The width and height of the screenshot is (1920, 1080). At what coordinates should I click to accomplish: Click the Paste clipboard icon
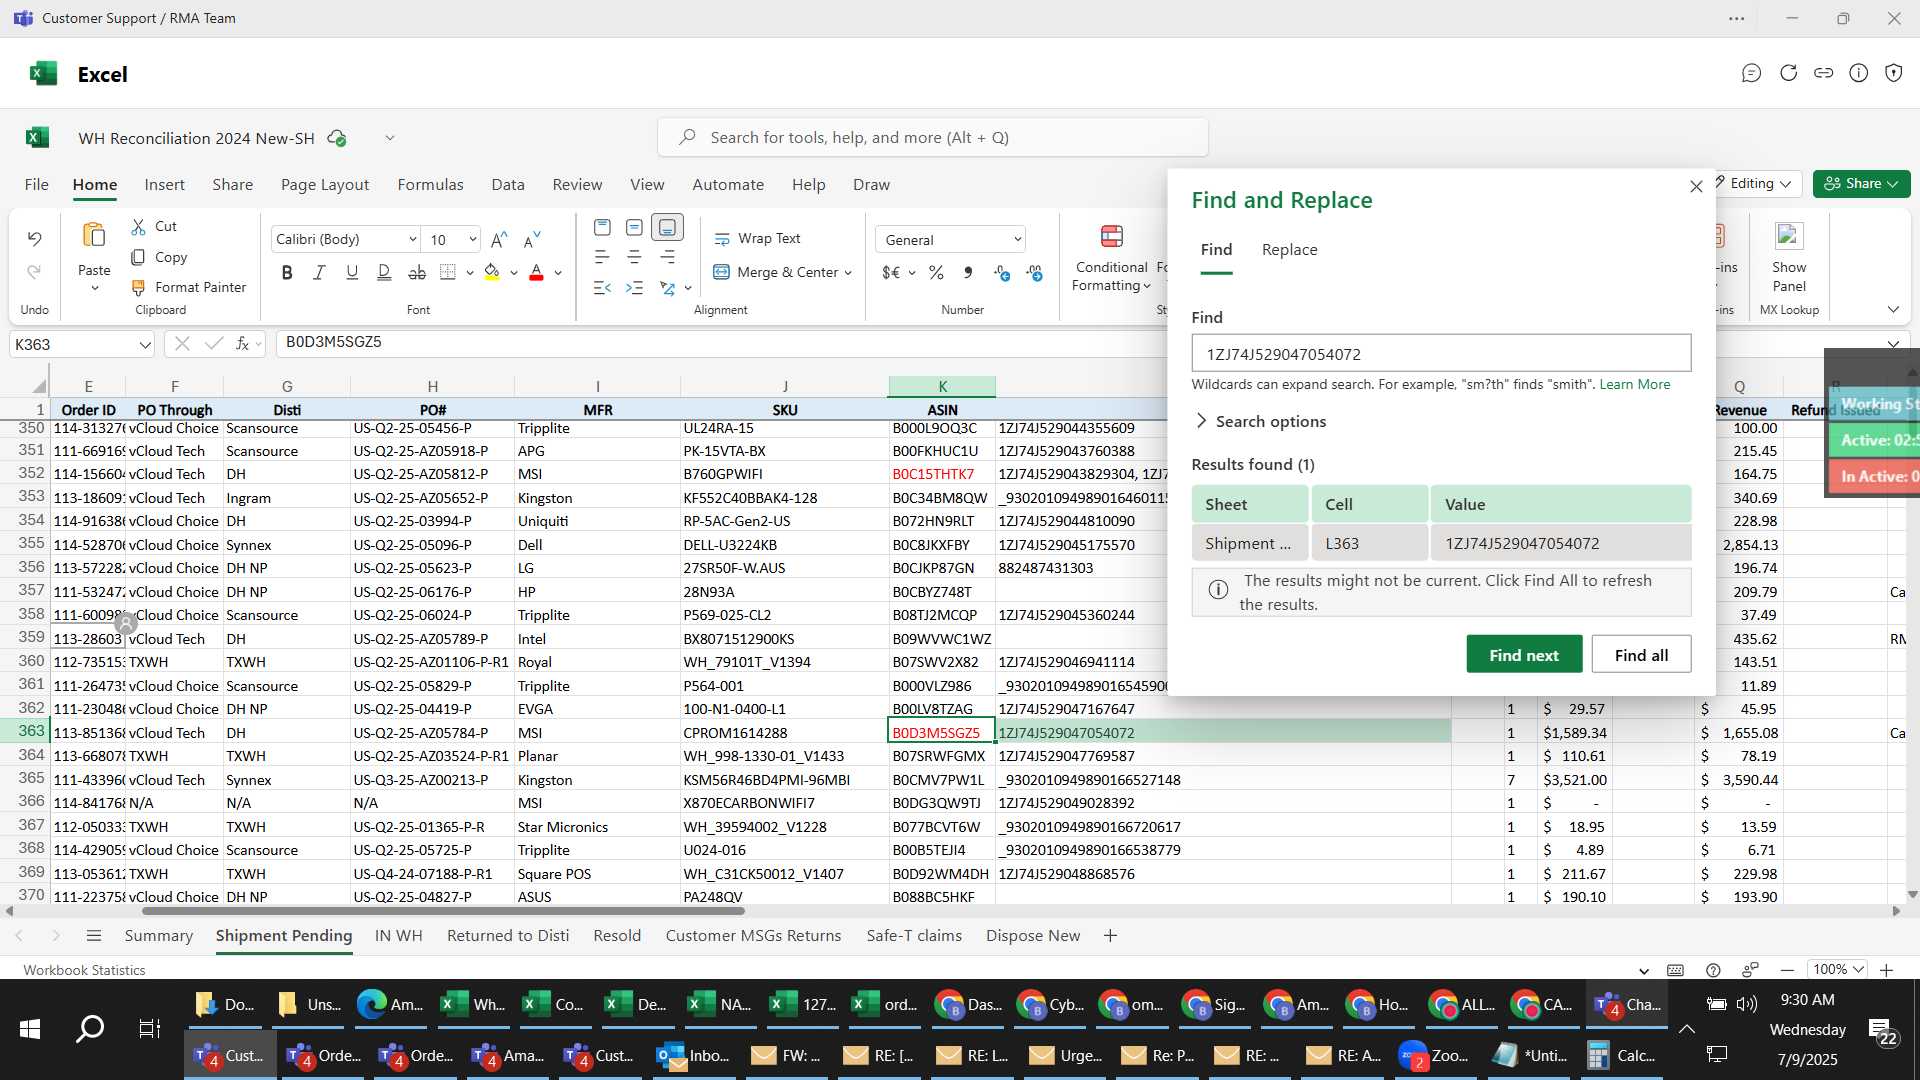click(94, 236)
